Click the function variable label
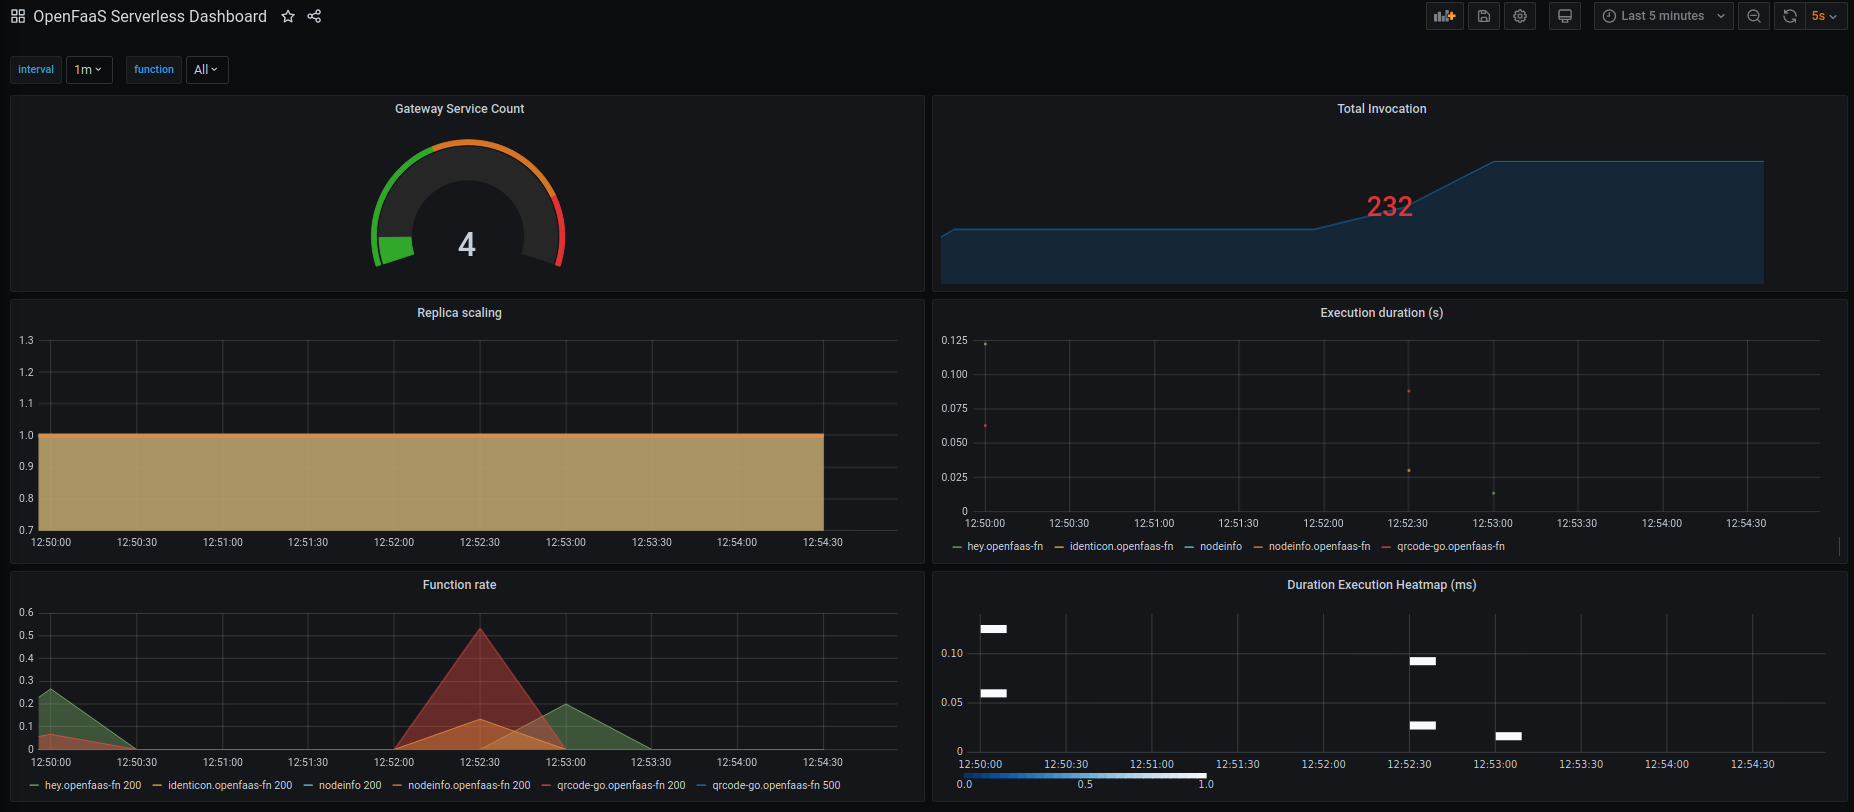Viewport: 1854px width, 812px height. pyautogui.click(x=154, y=69)
